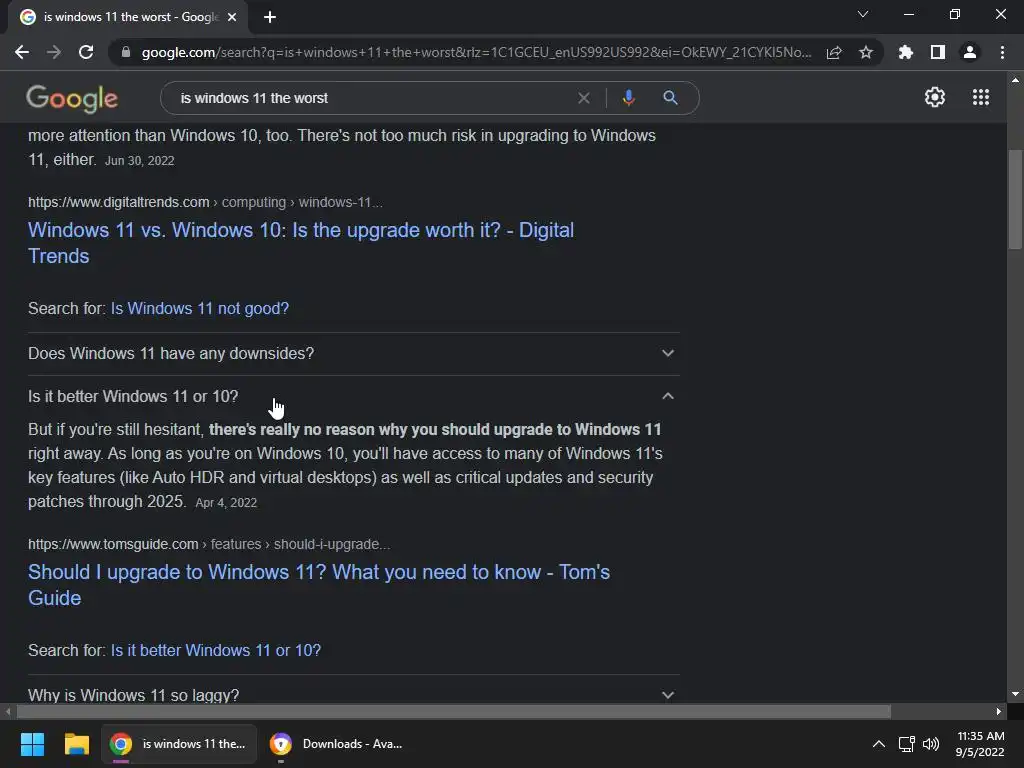Open clock and date panel
Image resolution: width=1024 pixels, height=768 pixels.
pyautogui.click(x=980, y=744)
